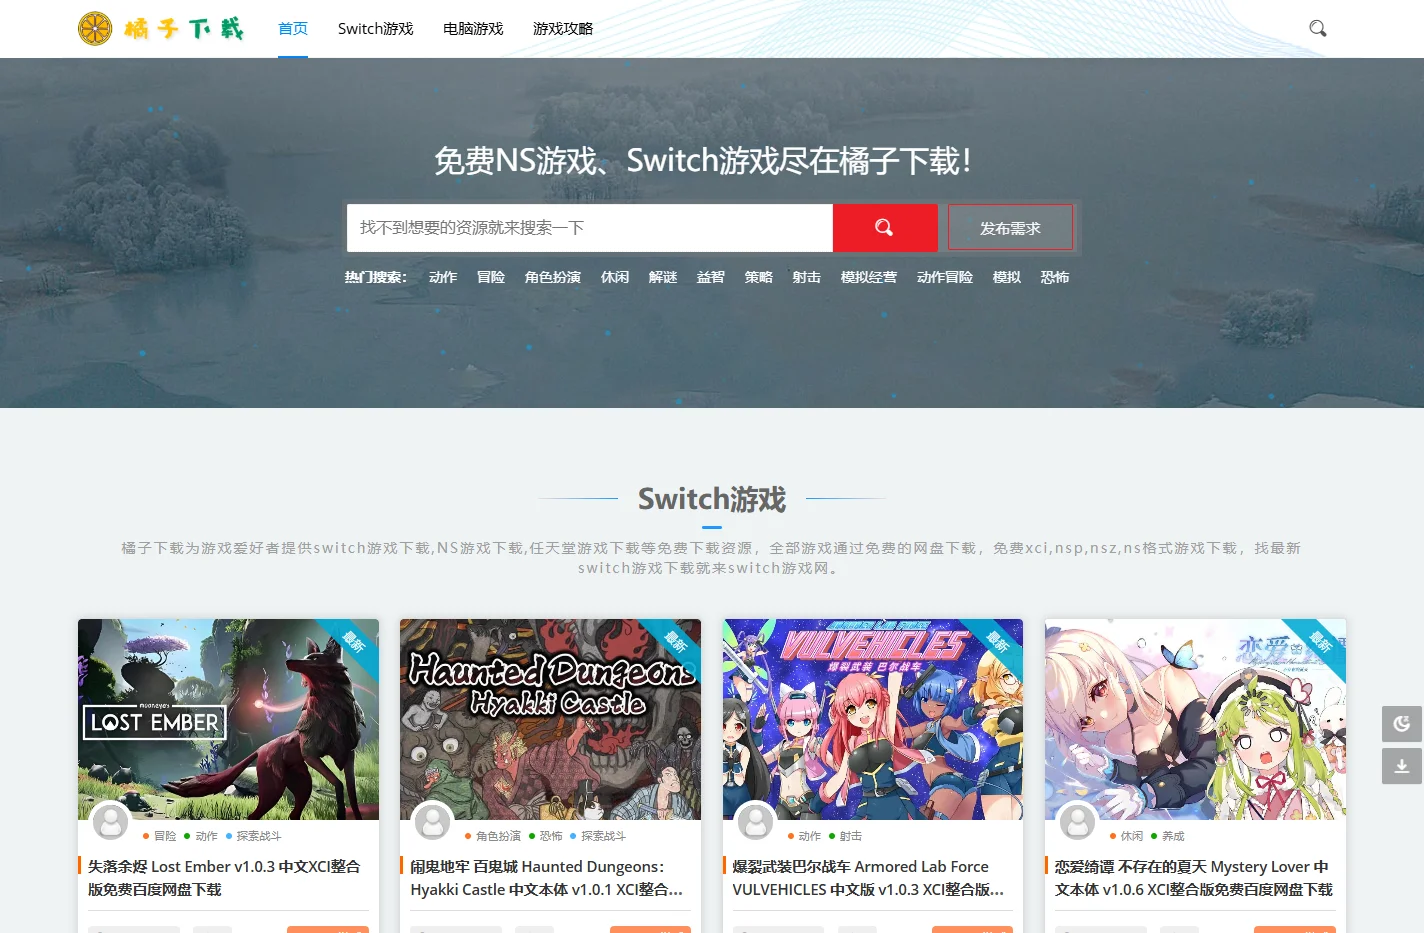The height and width of the screenshot is (933, 1424).
Task: Select hot search tag 策略
Action: [759, 277]
